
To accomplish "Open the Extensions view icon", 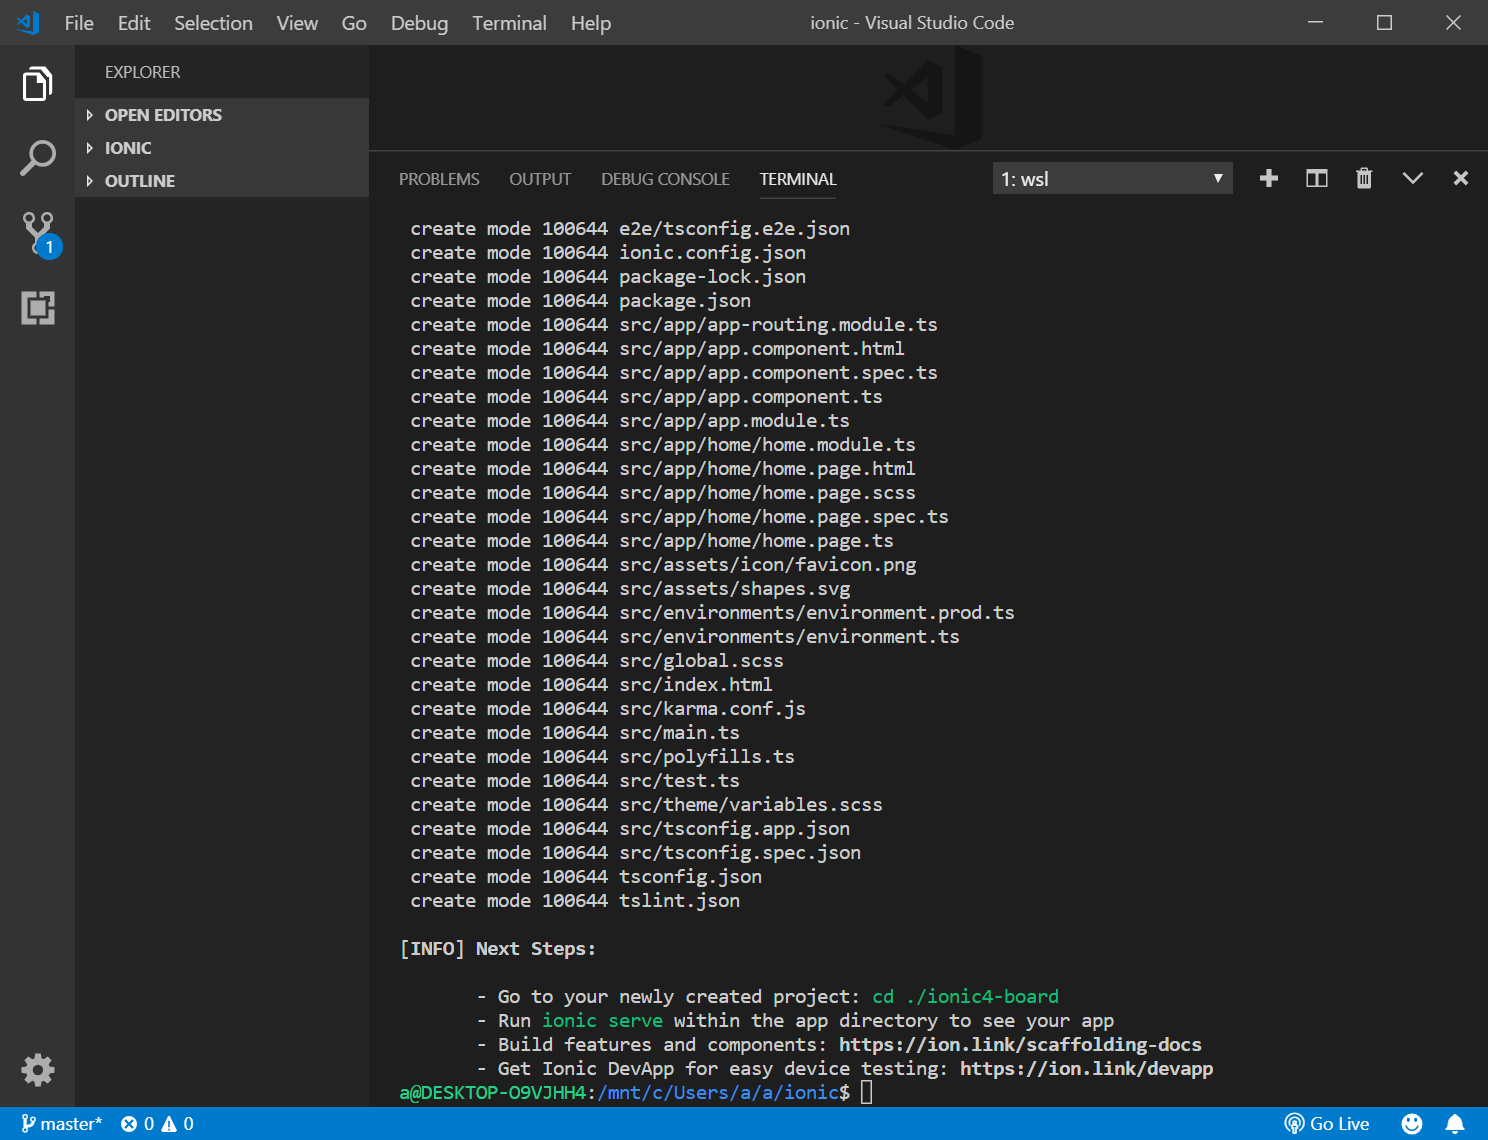I will click(37, 308).
